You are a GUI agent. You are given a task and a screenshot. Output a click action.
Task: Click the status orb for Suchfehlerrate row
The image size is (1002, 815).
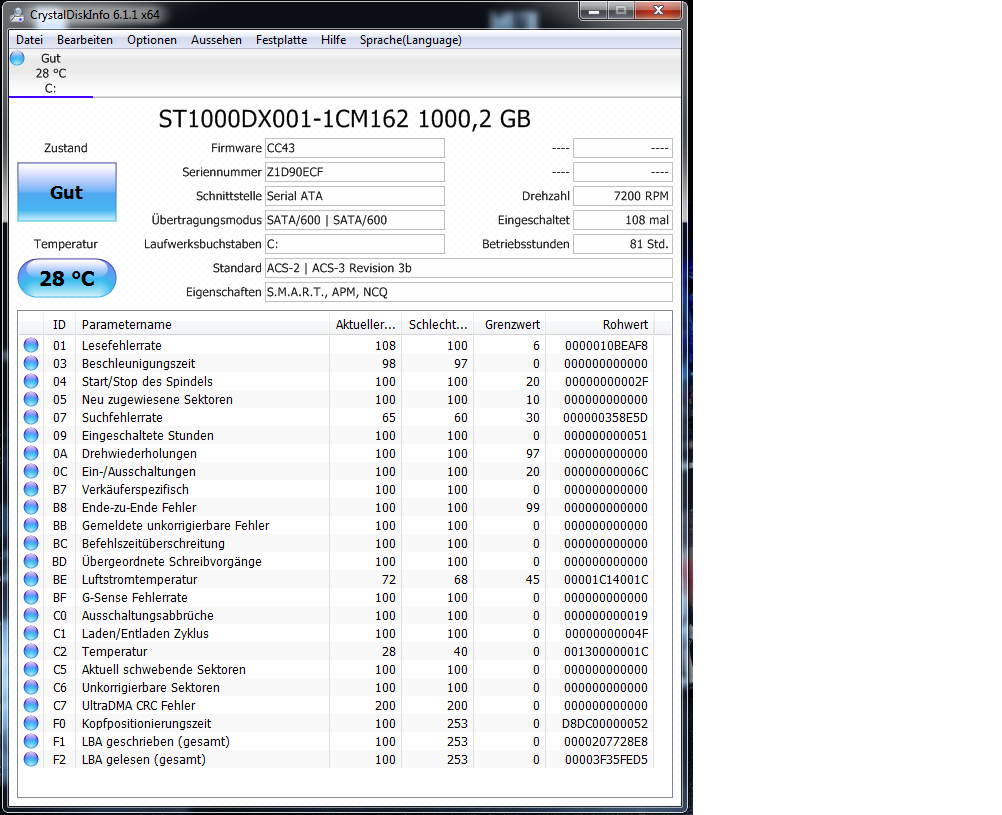click(x=31, y=417)
